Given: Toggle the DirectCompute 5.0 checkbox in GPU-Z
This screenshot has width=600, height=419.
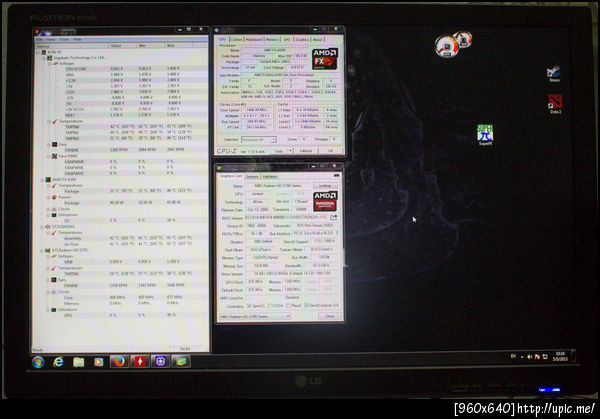Looking at the screenshot, I should point(306,306).
